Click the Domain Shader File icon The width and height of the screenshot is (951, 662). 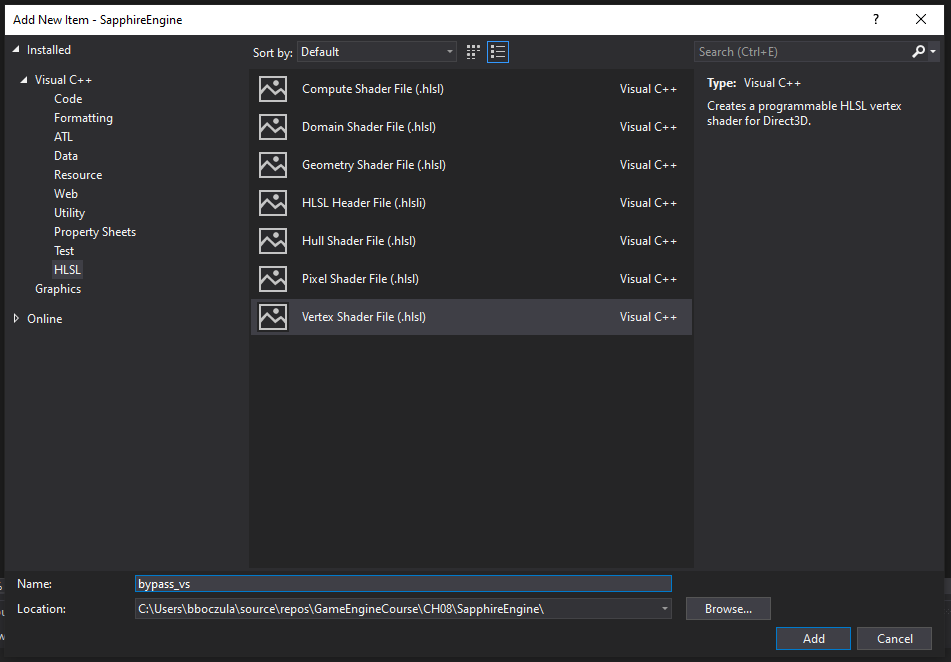point(273,127)
